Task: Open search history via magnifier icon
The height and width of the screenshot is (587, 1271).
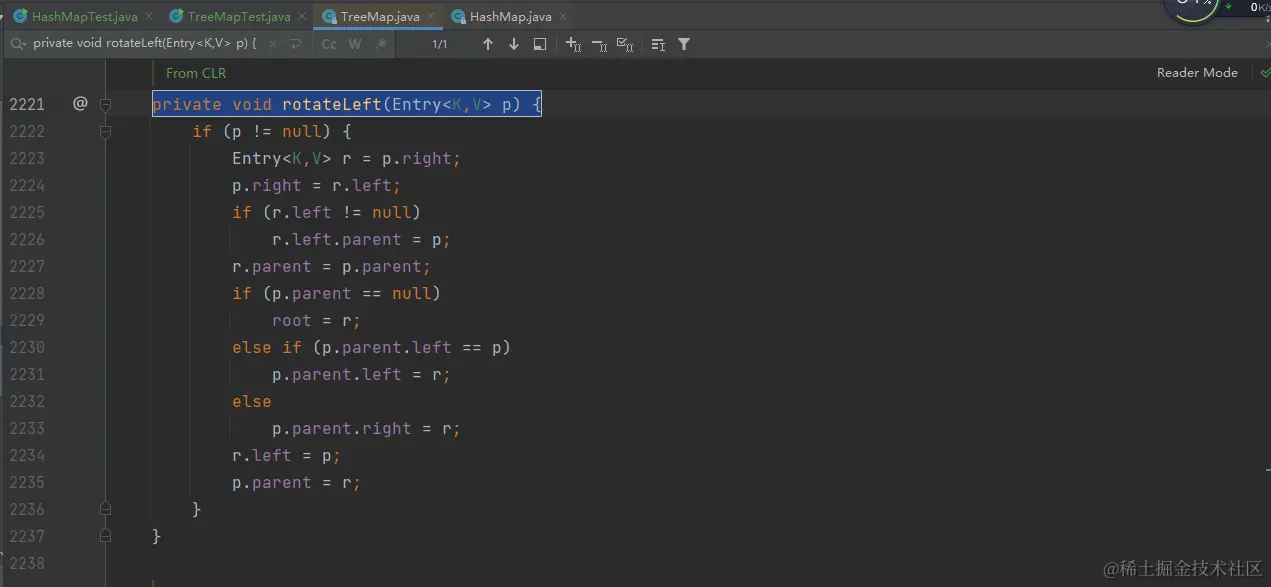Action: [19, 44]
